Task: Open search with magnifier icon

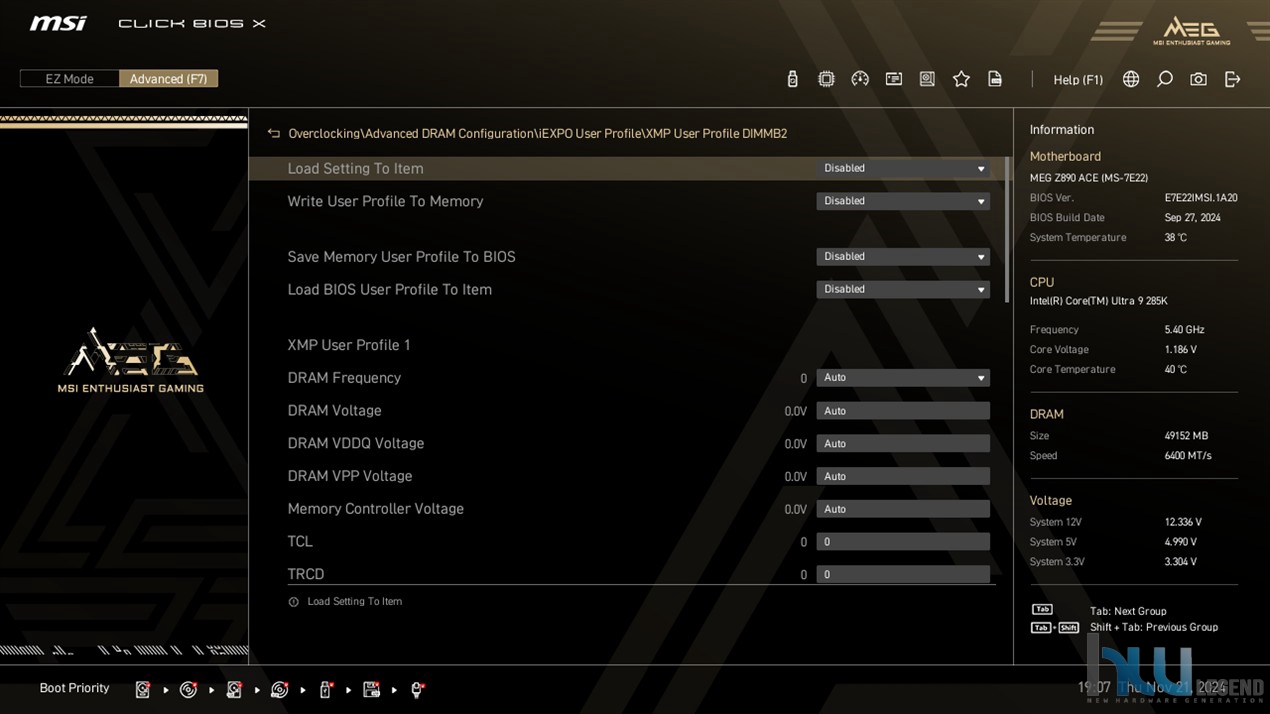Action: pyautogui.click(x=1165, y=79)
